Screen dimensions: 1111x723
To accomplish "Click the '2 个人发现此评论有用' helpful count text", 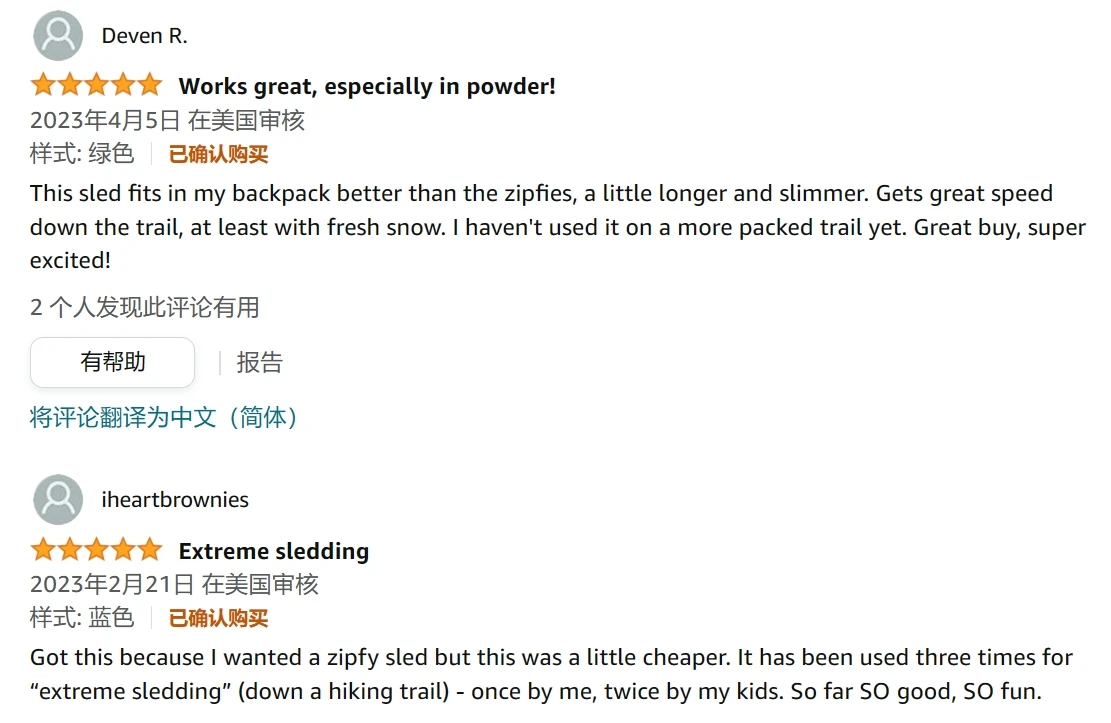I will click(145, 307).
